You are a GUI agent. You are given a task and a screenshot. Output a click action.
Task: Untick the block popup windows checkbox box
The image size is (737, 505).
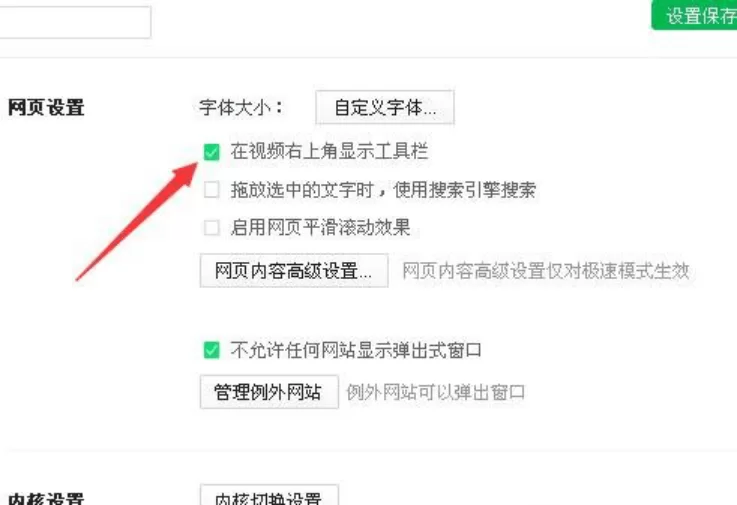212,350
